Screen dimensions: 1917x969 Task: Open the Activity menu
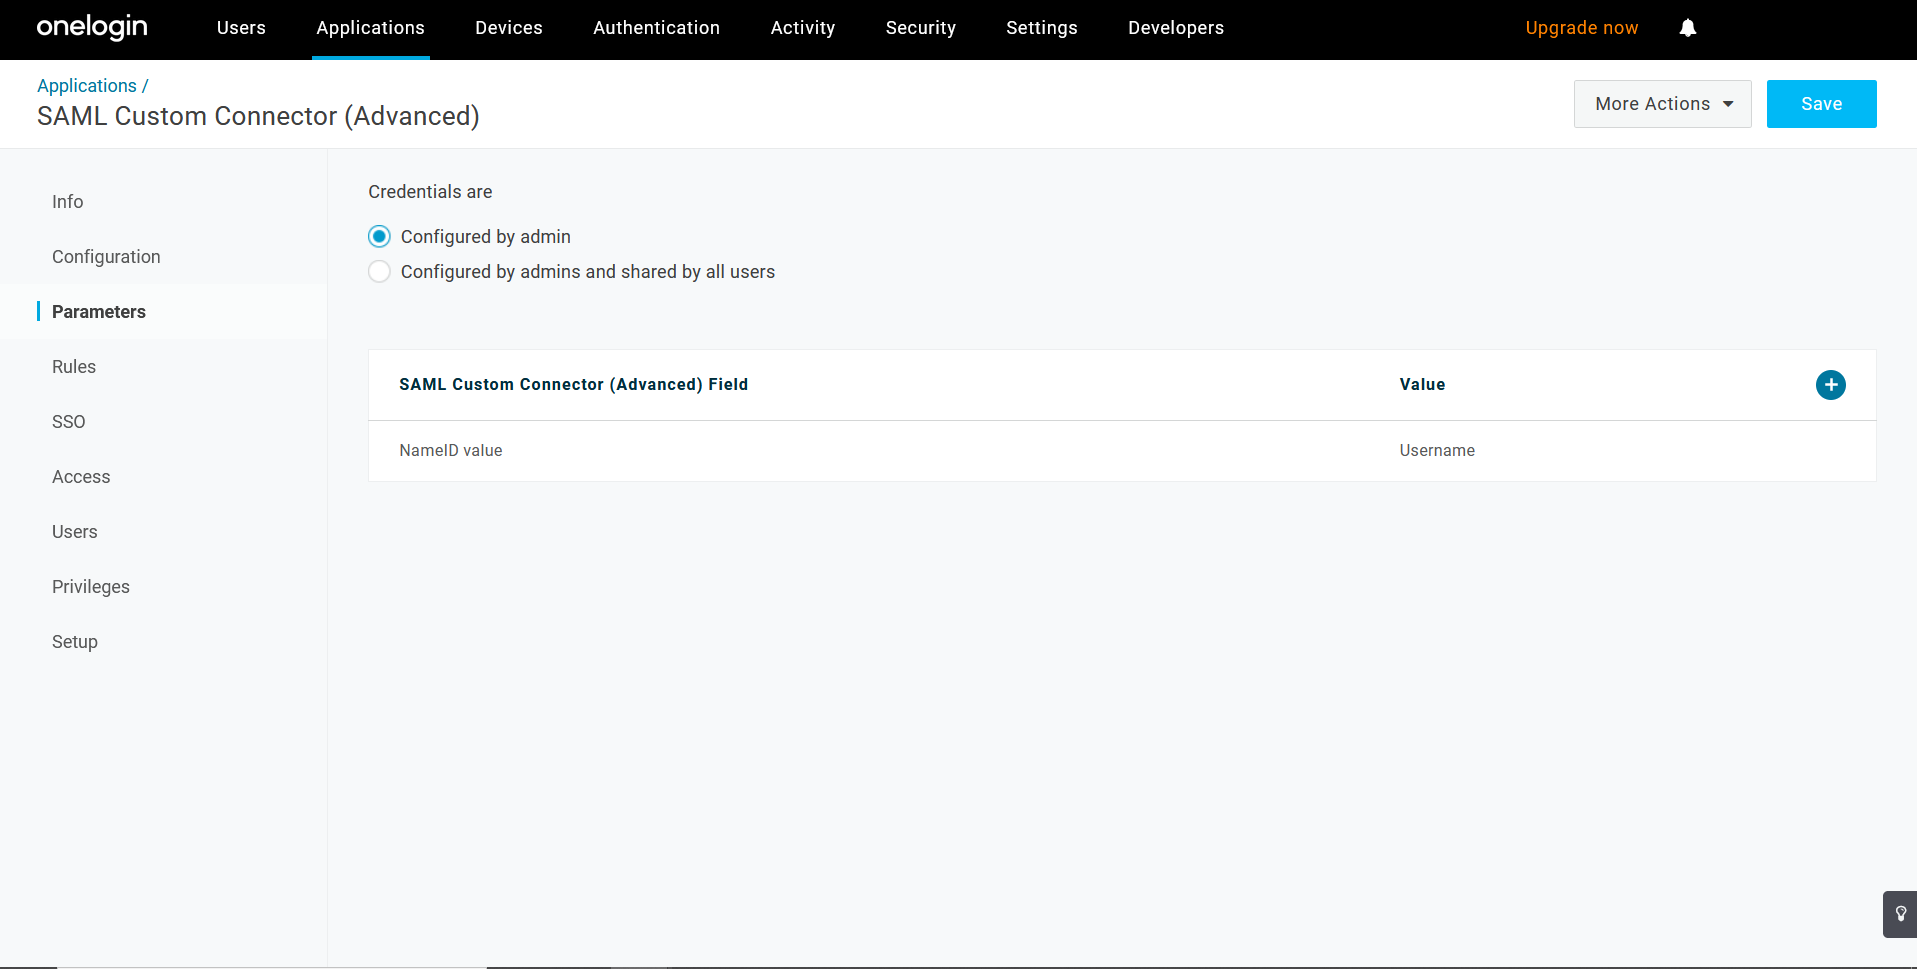[x=802, y=27]
